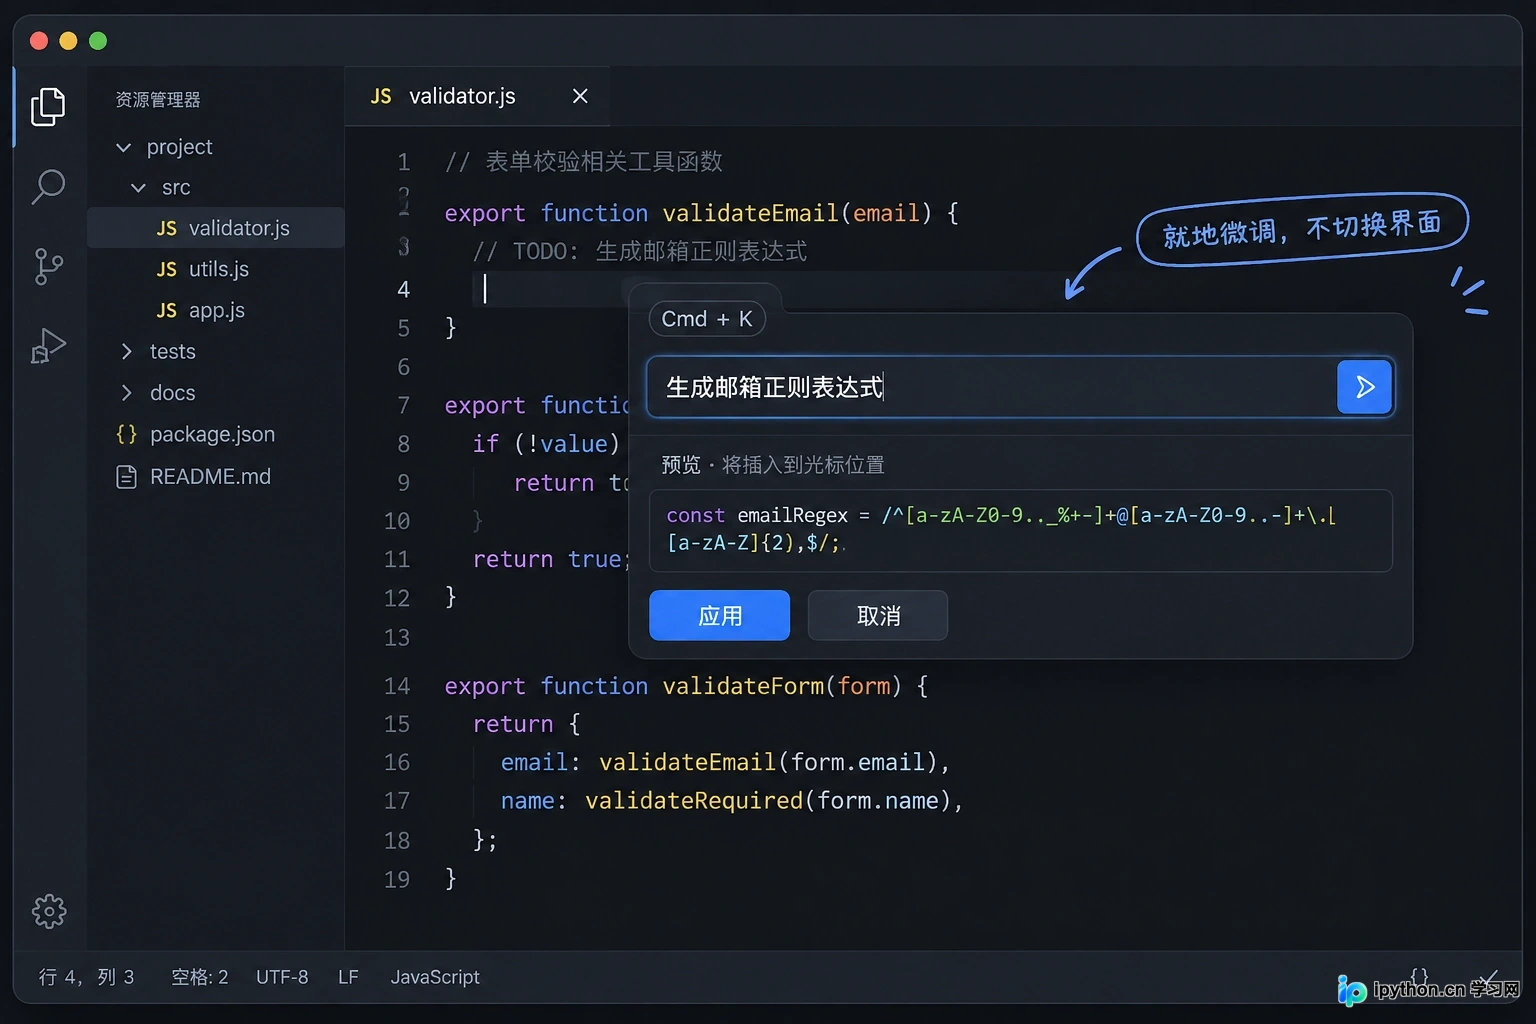
Task: Close the validator.js tab with the X
Action: click(x=580, y=96)
